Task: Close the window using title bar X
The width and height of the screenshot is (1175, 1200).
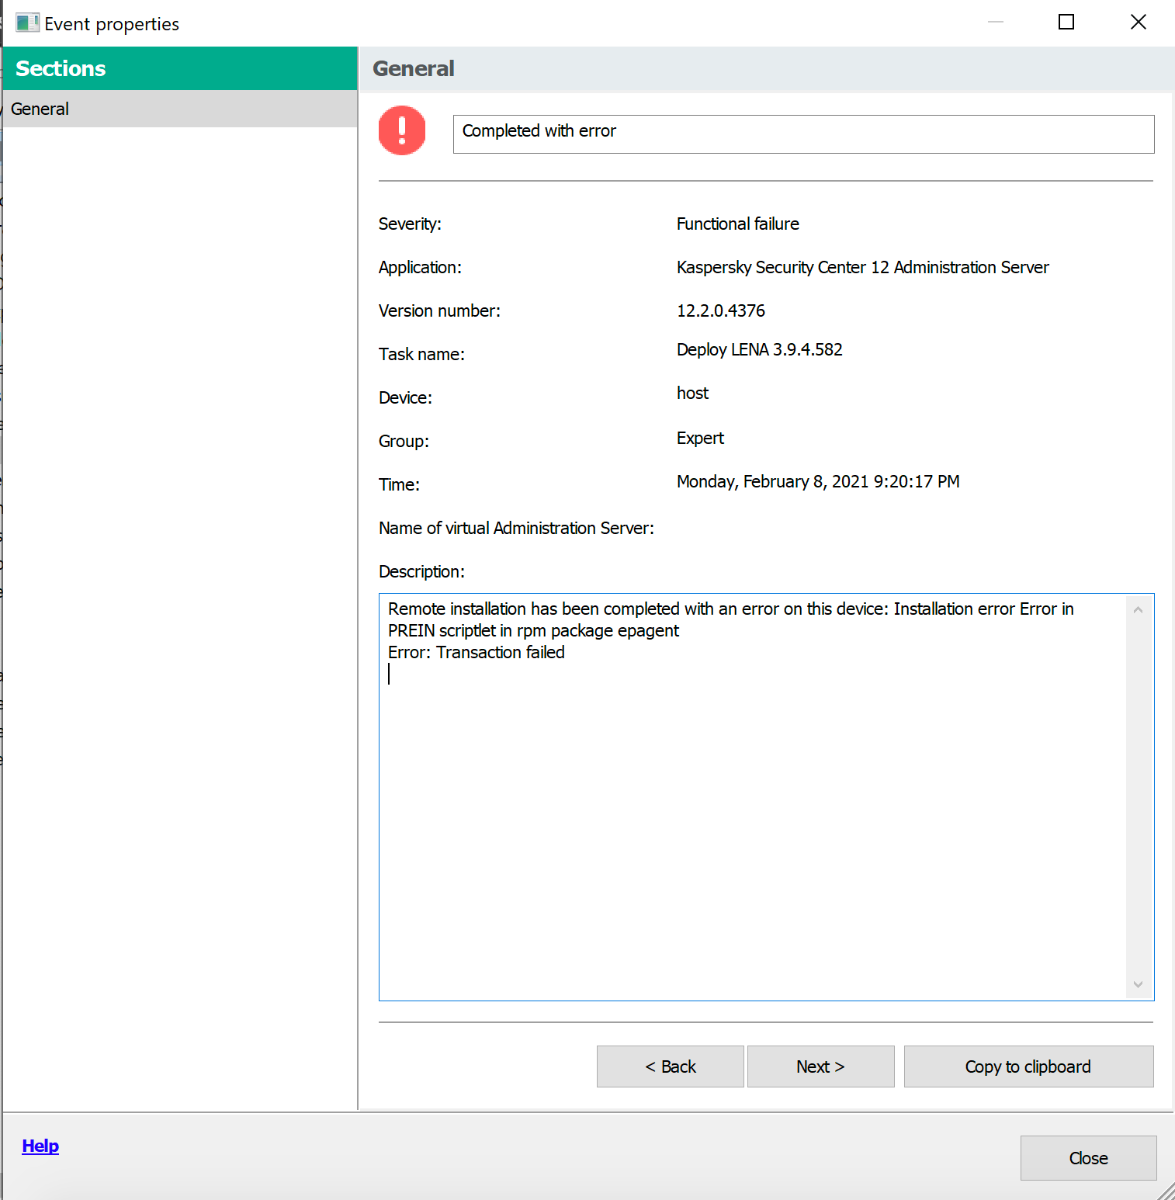Action: 1138,22
